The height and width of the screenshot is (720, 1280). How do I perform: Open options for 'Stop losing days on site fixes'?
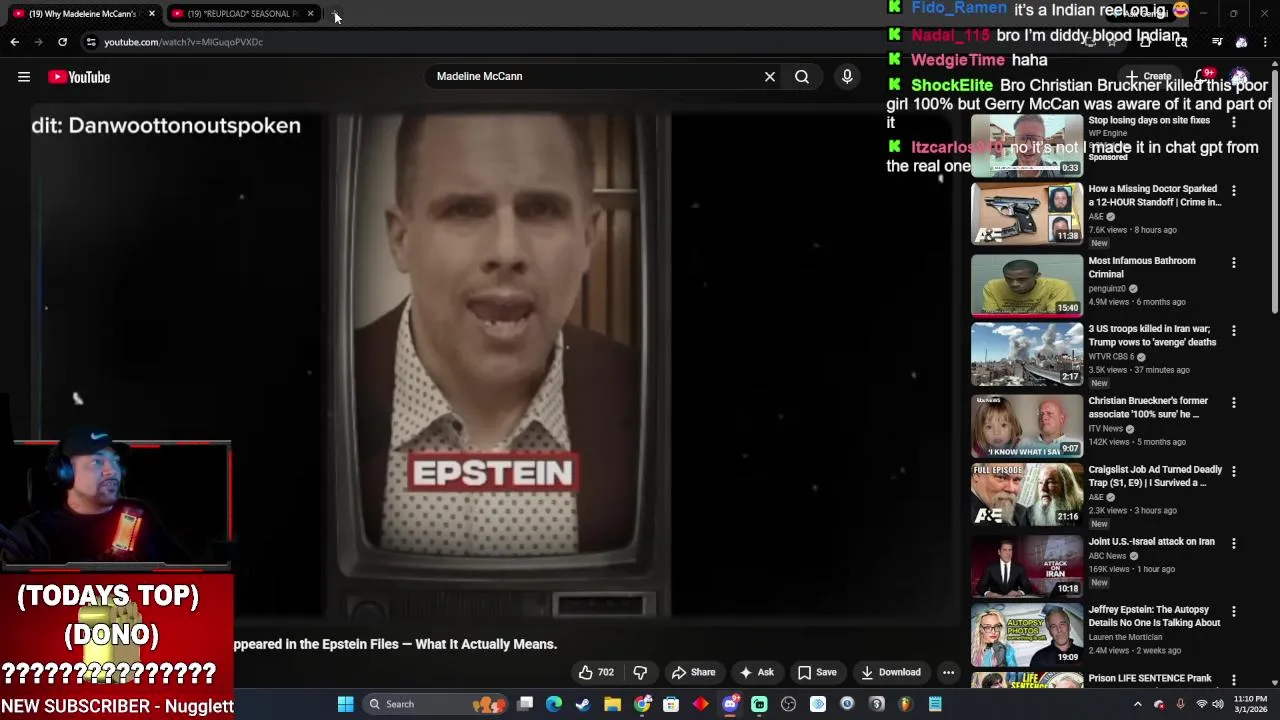pyautogui.click(x=1234, y=122)
